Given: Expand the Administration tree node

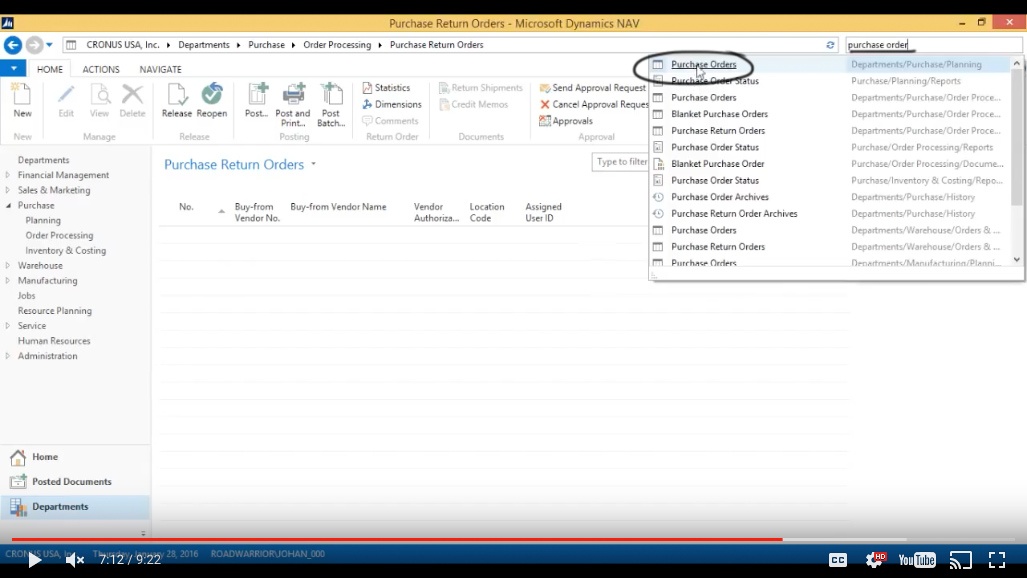Looking at the screenshot, I should [8, 356].
